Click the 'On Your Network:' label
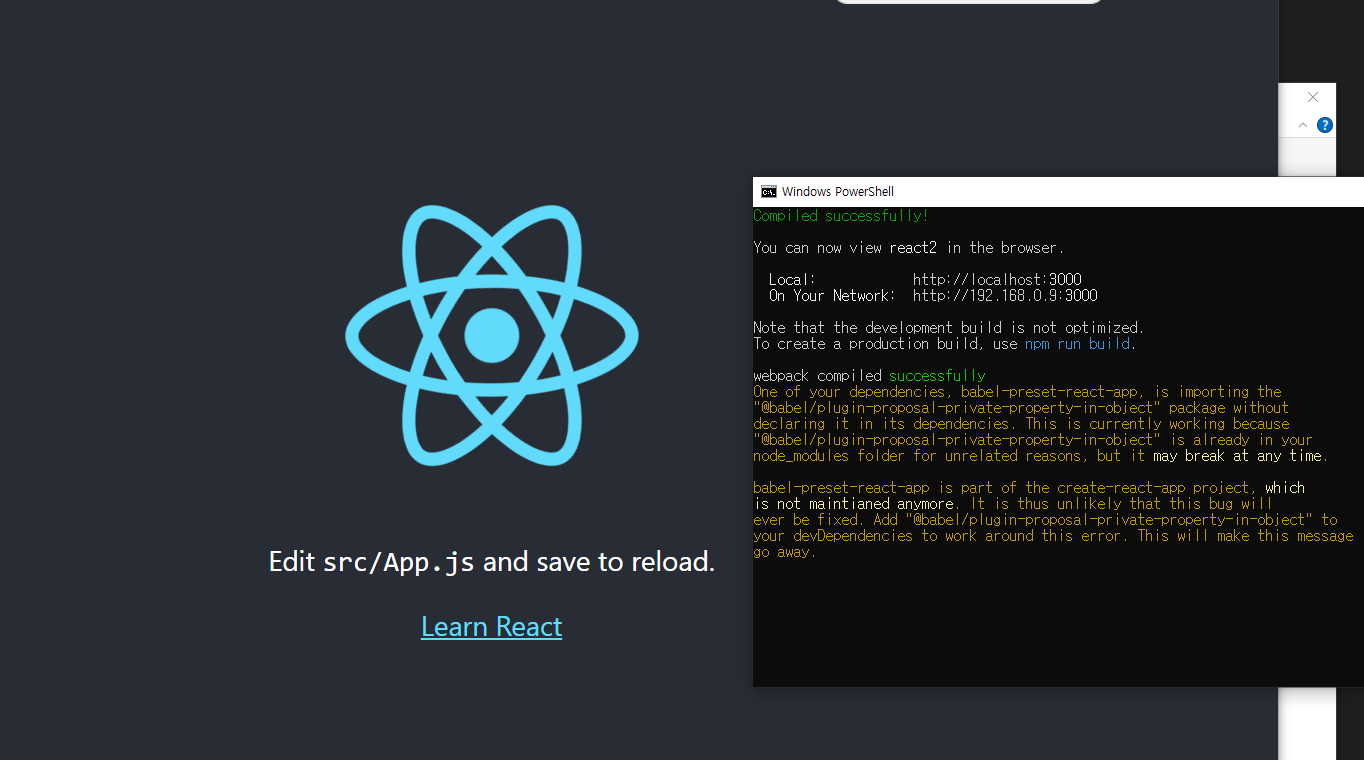Image resolution: width=1364 pixels, height=760 pixels. 833,296
